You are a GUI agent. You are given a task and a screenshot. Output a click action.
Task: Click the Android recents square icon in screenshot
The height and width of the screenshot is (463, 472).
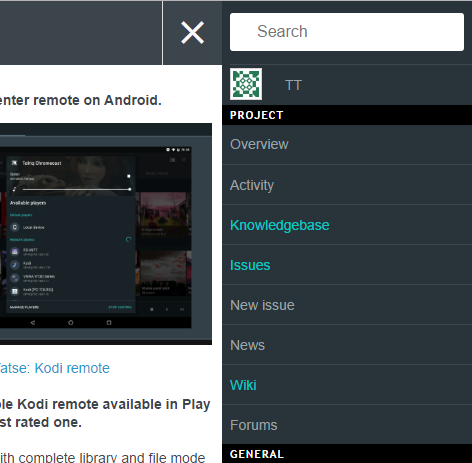(x=109, y=323)
